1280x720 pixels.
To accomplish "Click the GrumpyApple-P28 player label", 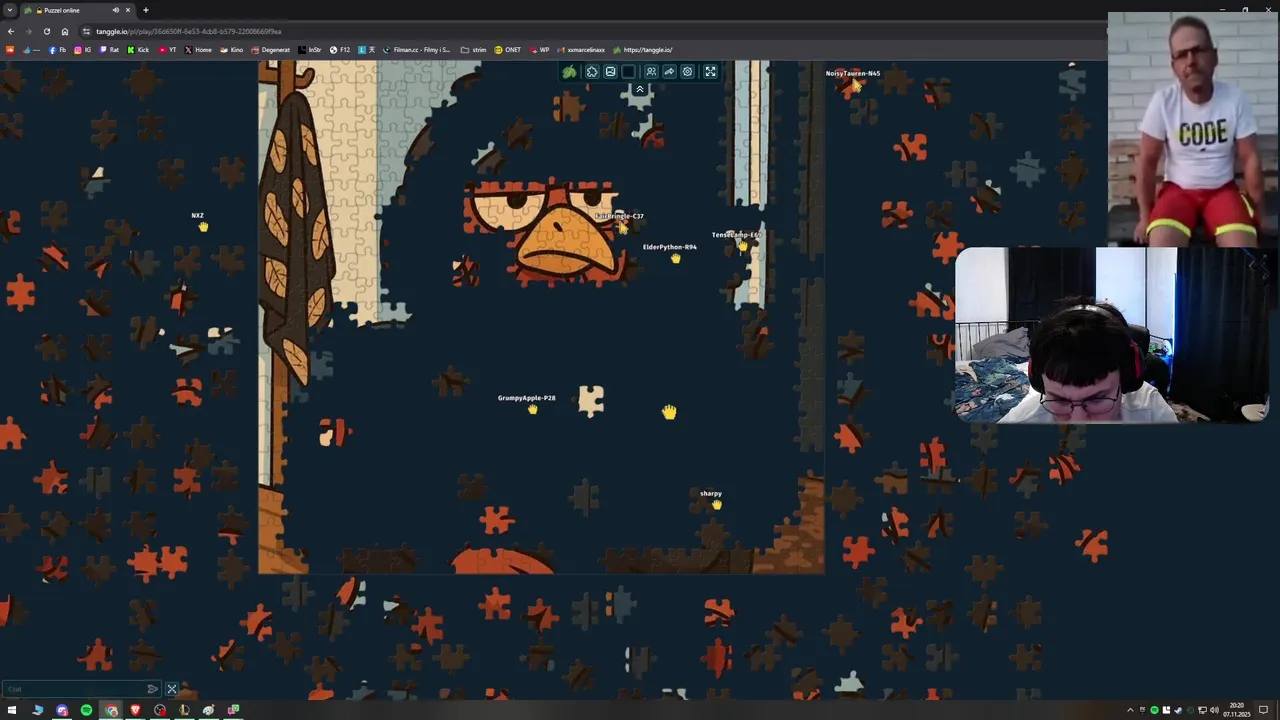I will click(526, 398).
